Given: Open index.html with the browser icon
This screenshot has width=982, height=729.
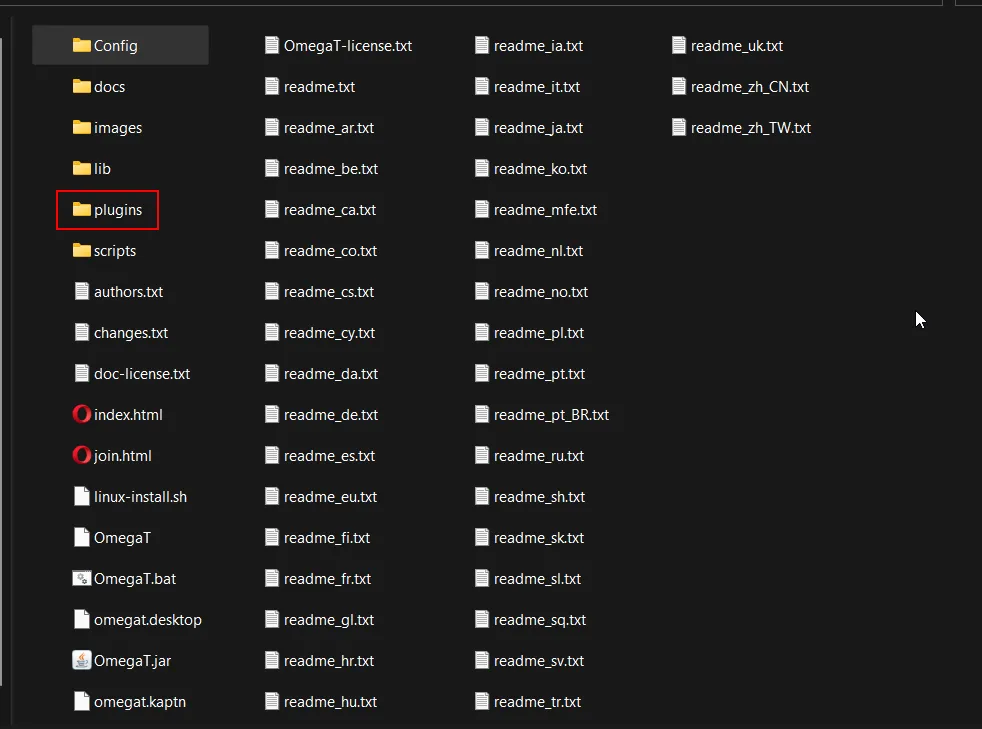Looking at the screenshot, I should (x=126, y=414).
